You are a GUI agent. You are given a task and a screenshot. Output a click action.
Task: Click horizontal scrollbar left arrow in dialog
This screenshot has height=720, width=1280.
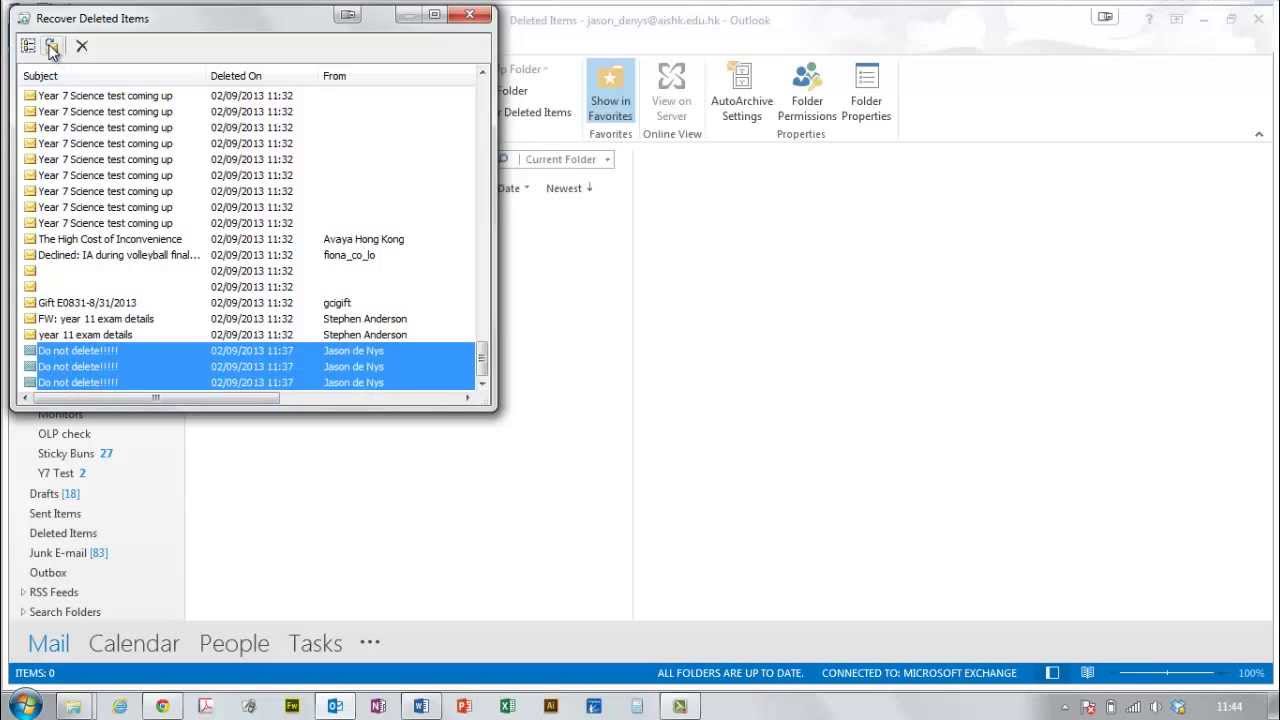(x=26, y=398)
